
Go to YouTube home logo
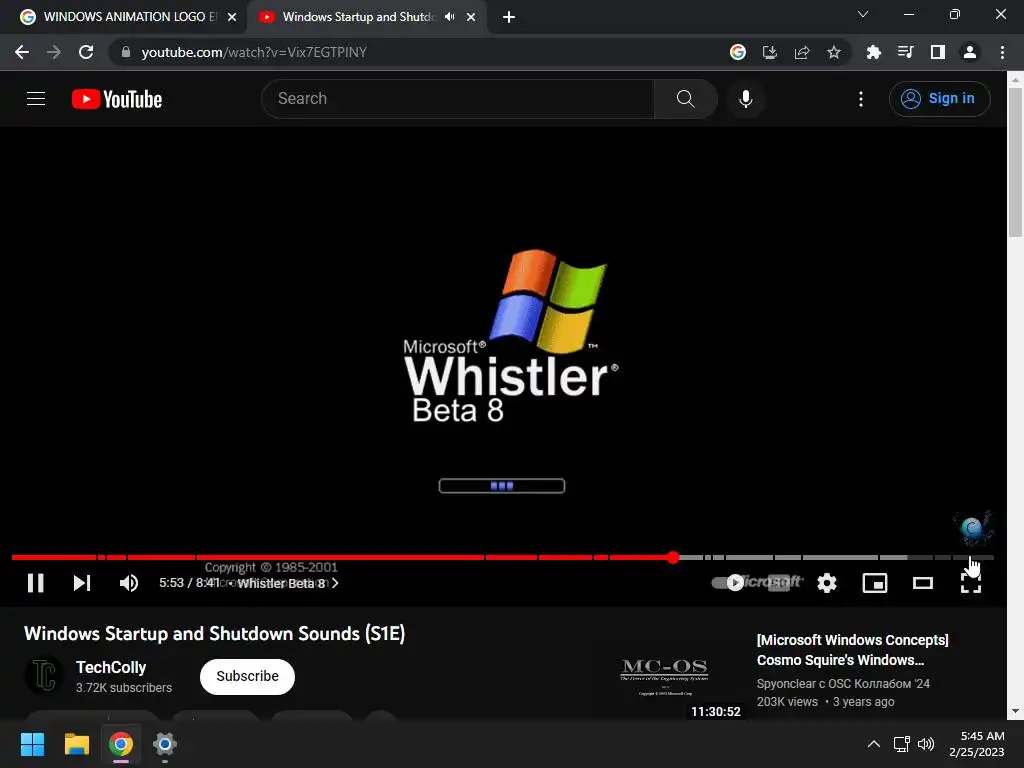117,99
